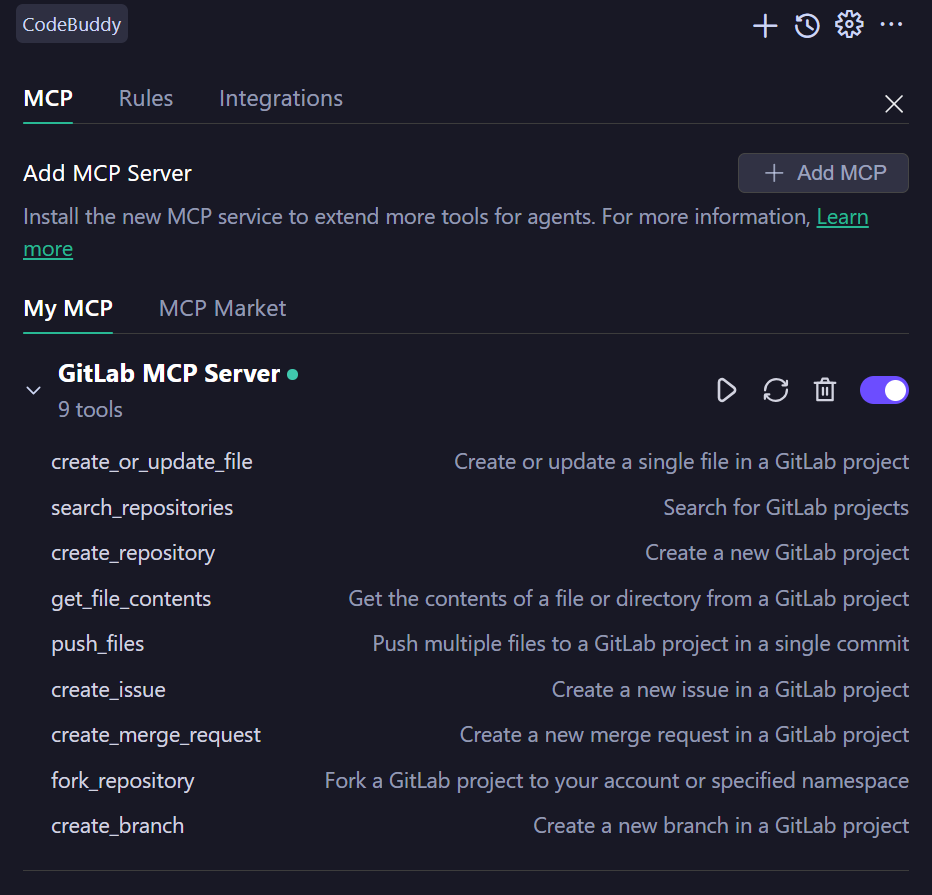Disable the GitLab MCP Server toggle

coord(884,390)
